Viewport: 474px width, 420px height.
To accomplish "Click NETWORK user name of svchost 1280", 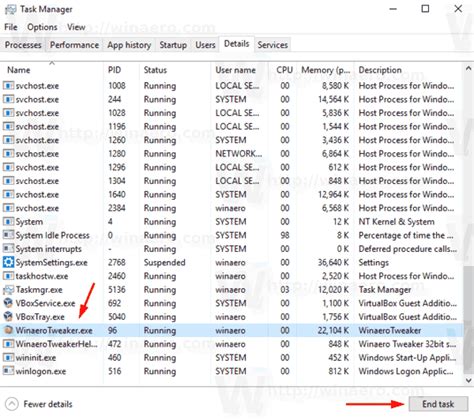I will [239, 154].
